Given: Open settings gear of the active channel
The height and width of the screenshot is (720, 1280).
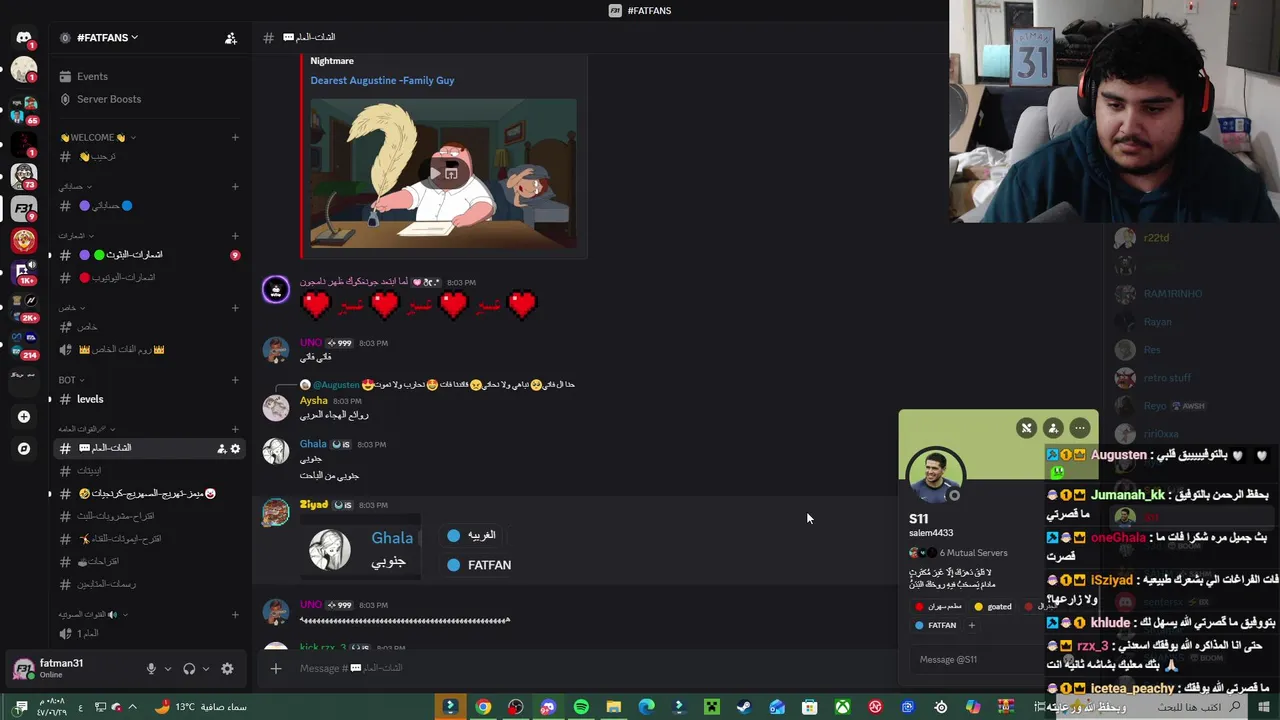Looking at the screenshot, I should click(x=235, y=449).
